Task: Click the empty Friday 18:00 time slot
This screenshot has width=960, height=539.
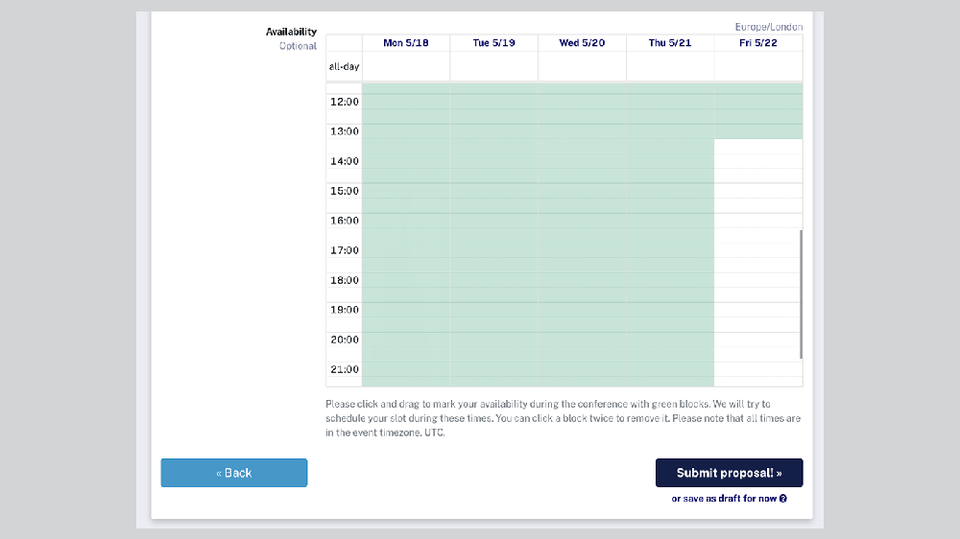Action: 758,280
